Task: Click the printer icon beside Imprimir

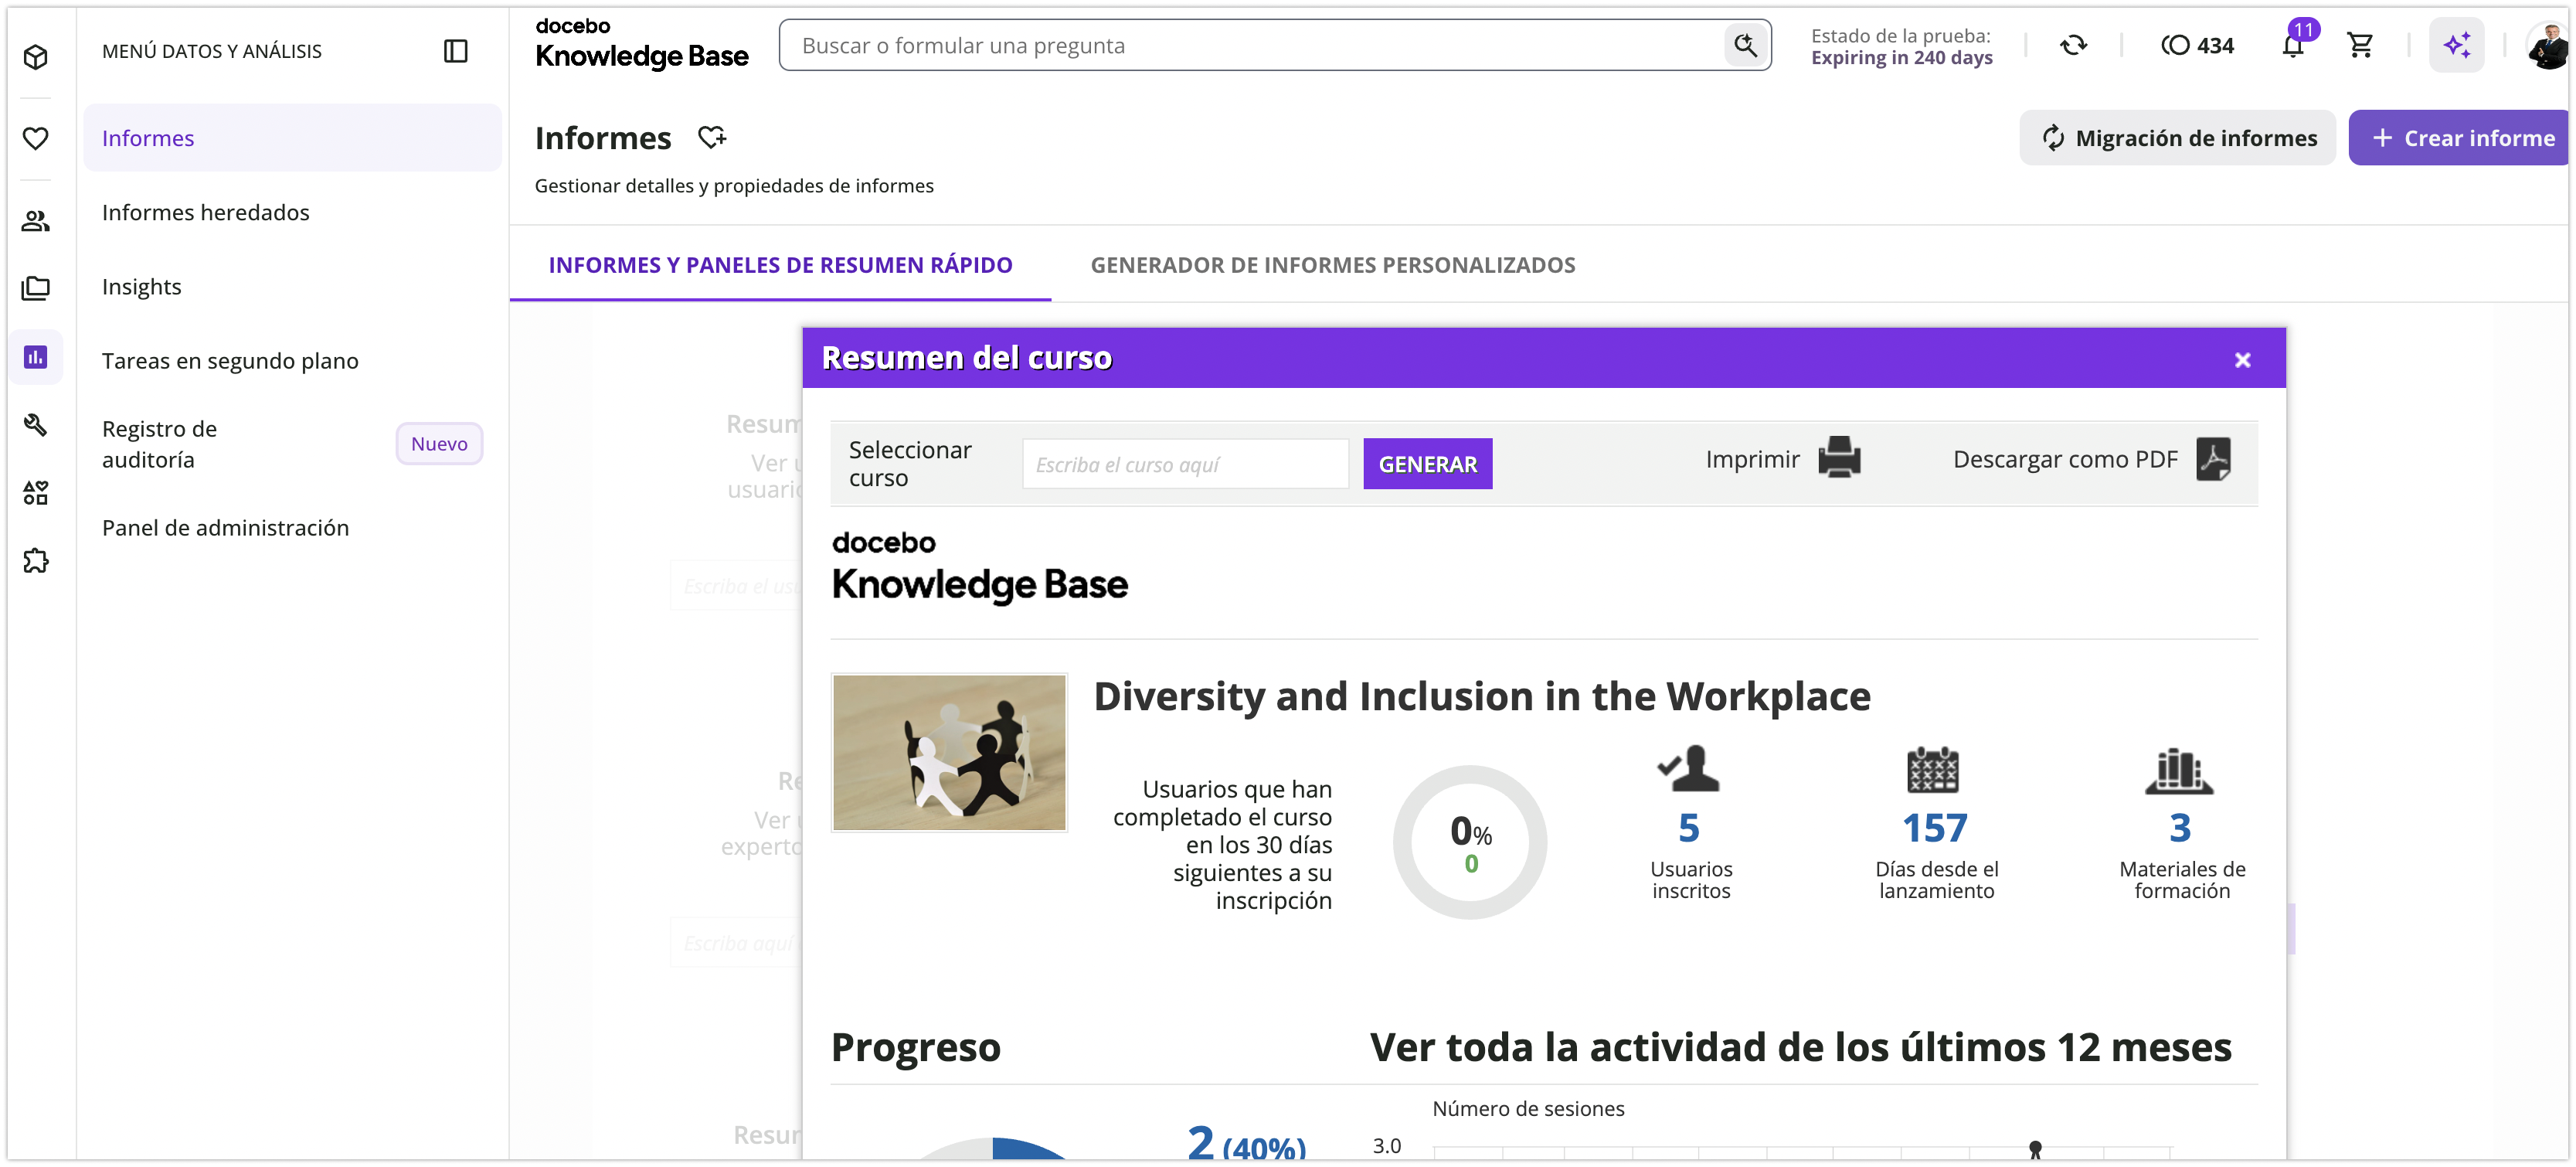Action: click(x=1838, y=458)
